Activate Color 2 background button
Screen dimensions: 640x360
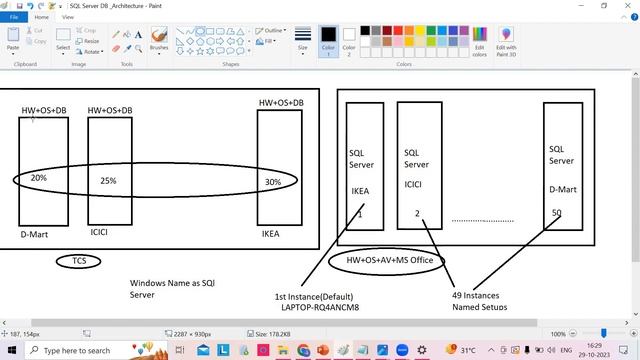(349, 41)
